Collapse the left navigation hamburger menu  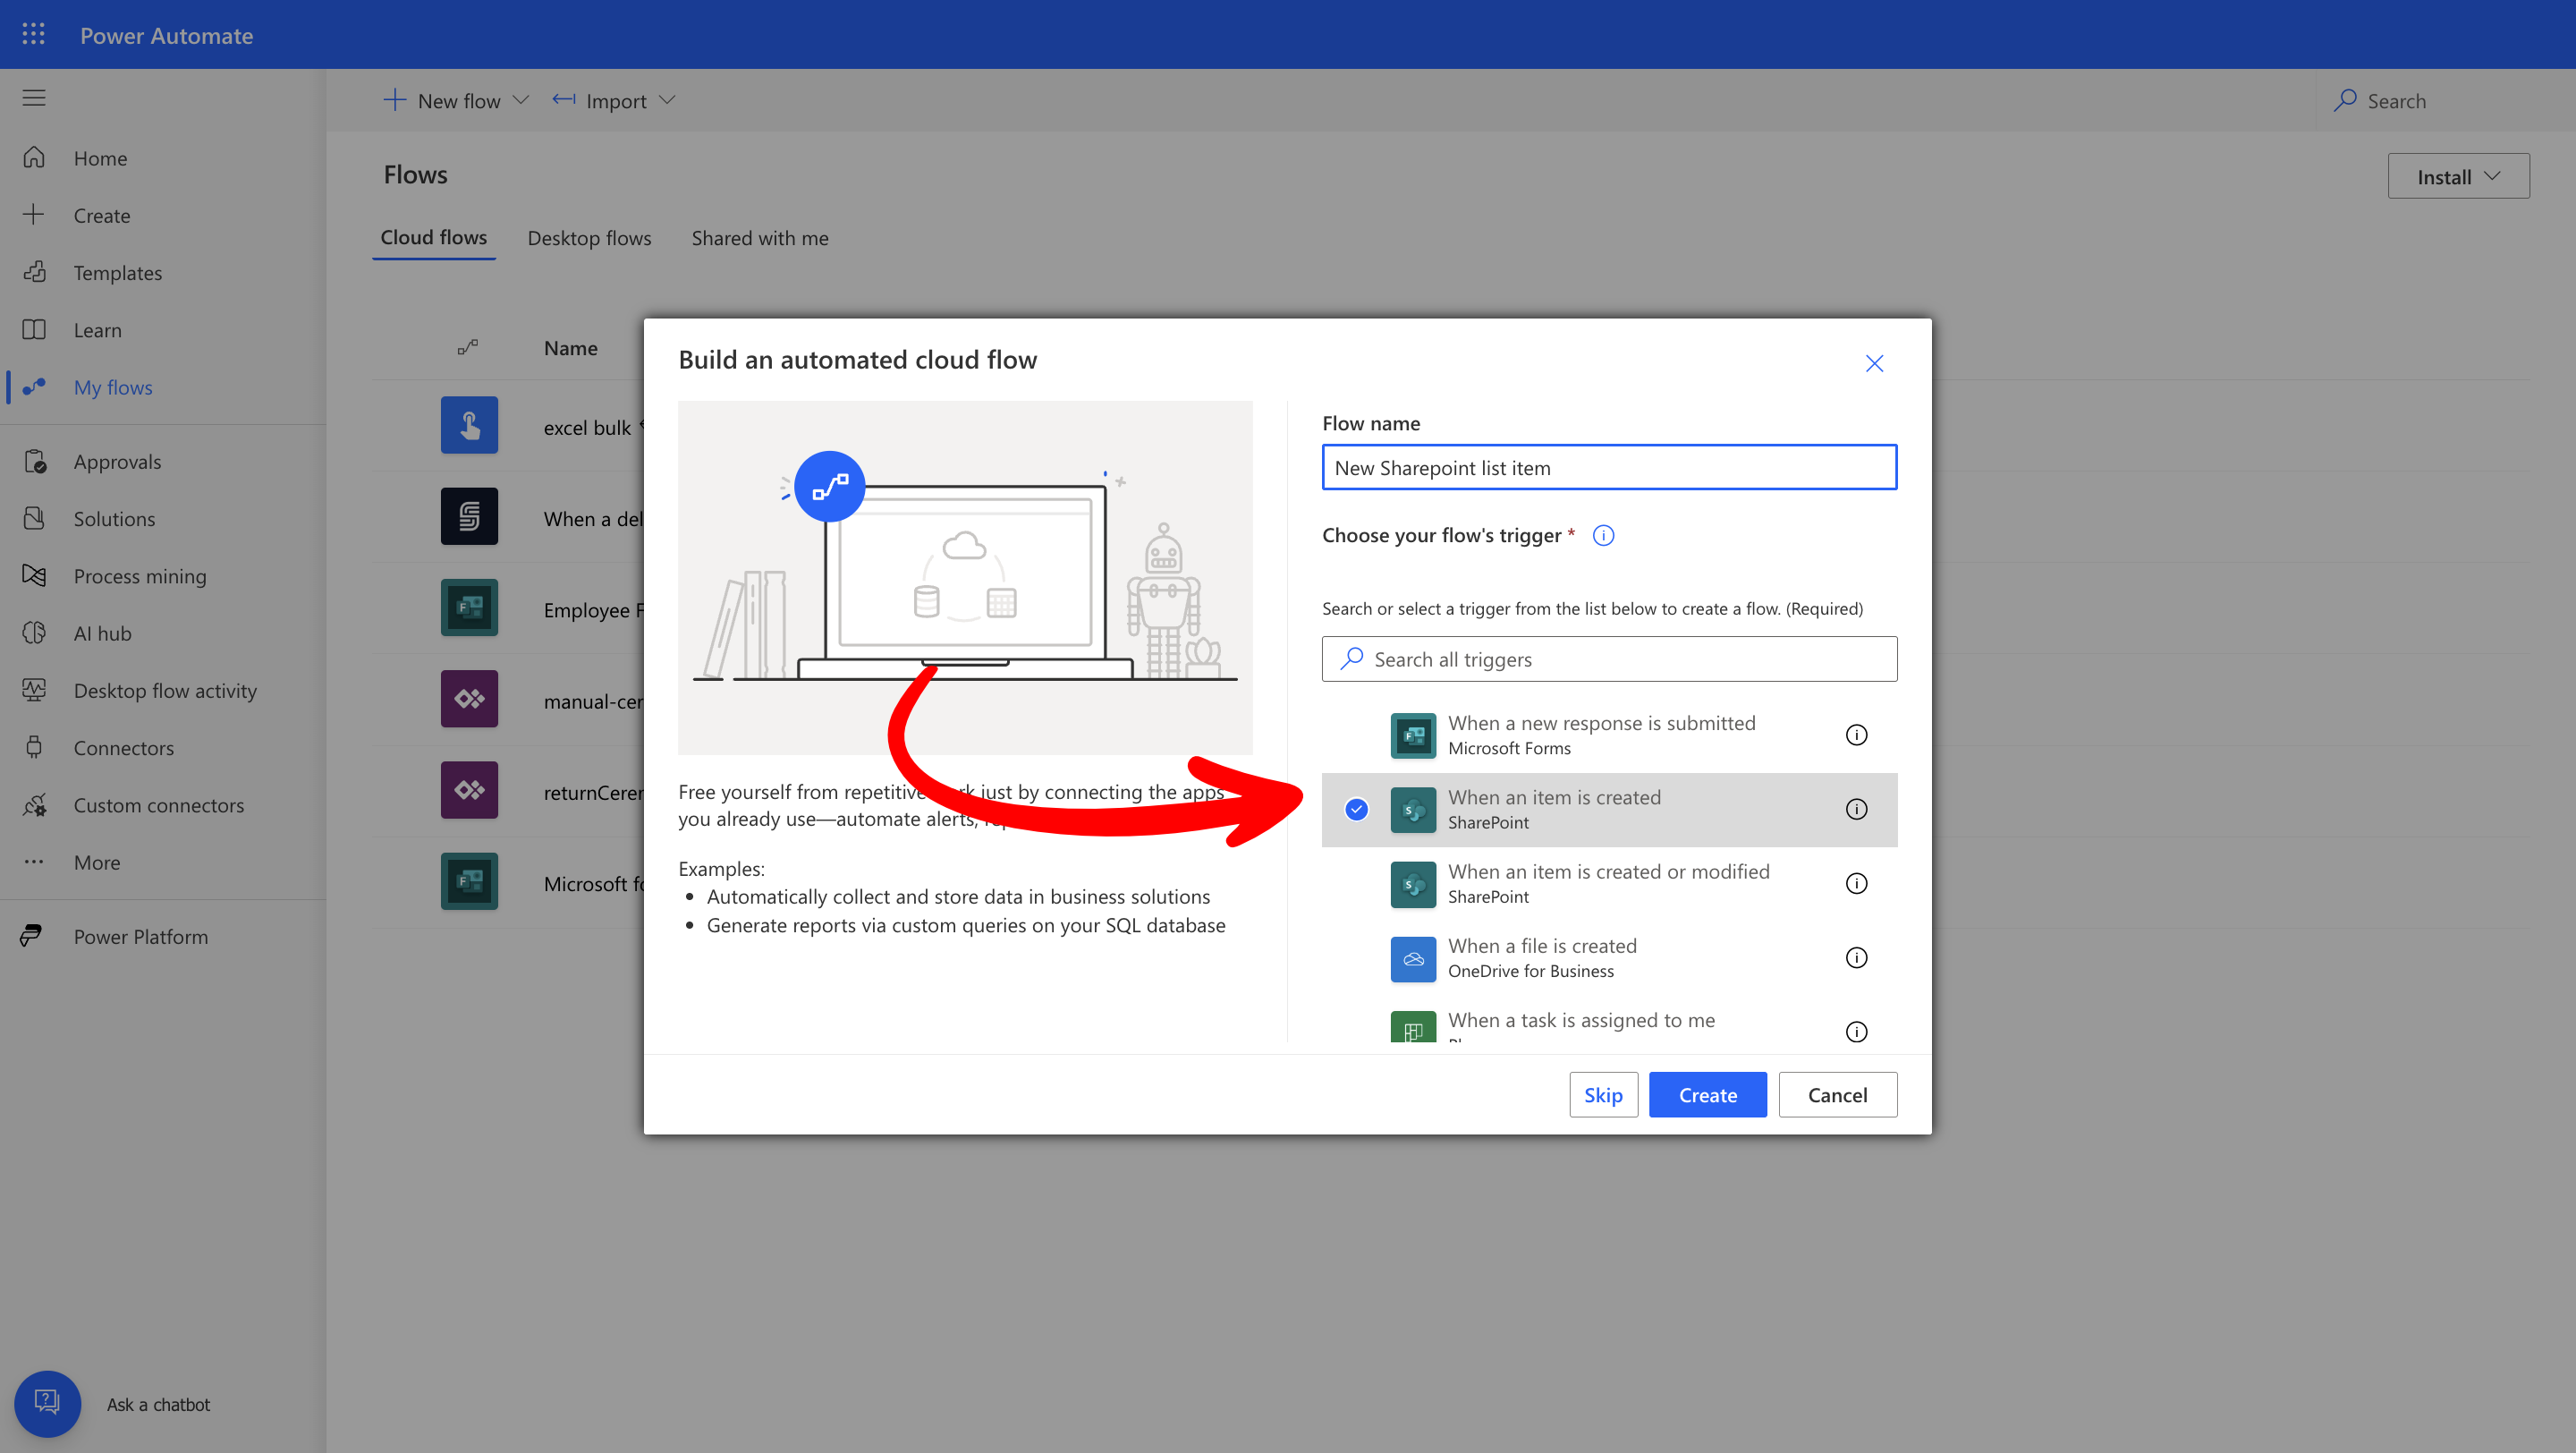coord(33,98)
